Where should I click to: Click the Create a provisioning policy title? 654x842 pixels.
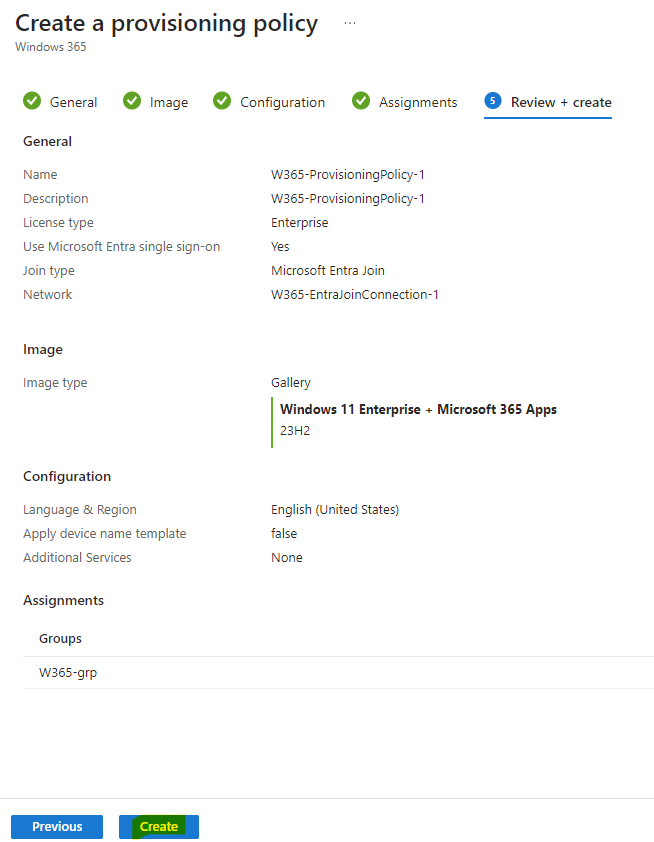166,23
